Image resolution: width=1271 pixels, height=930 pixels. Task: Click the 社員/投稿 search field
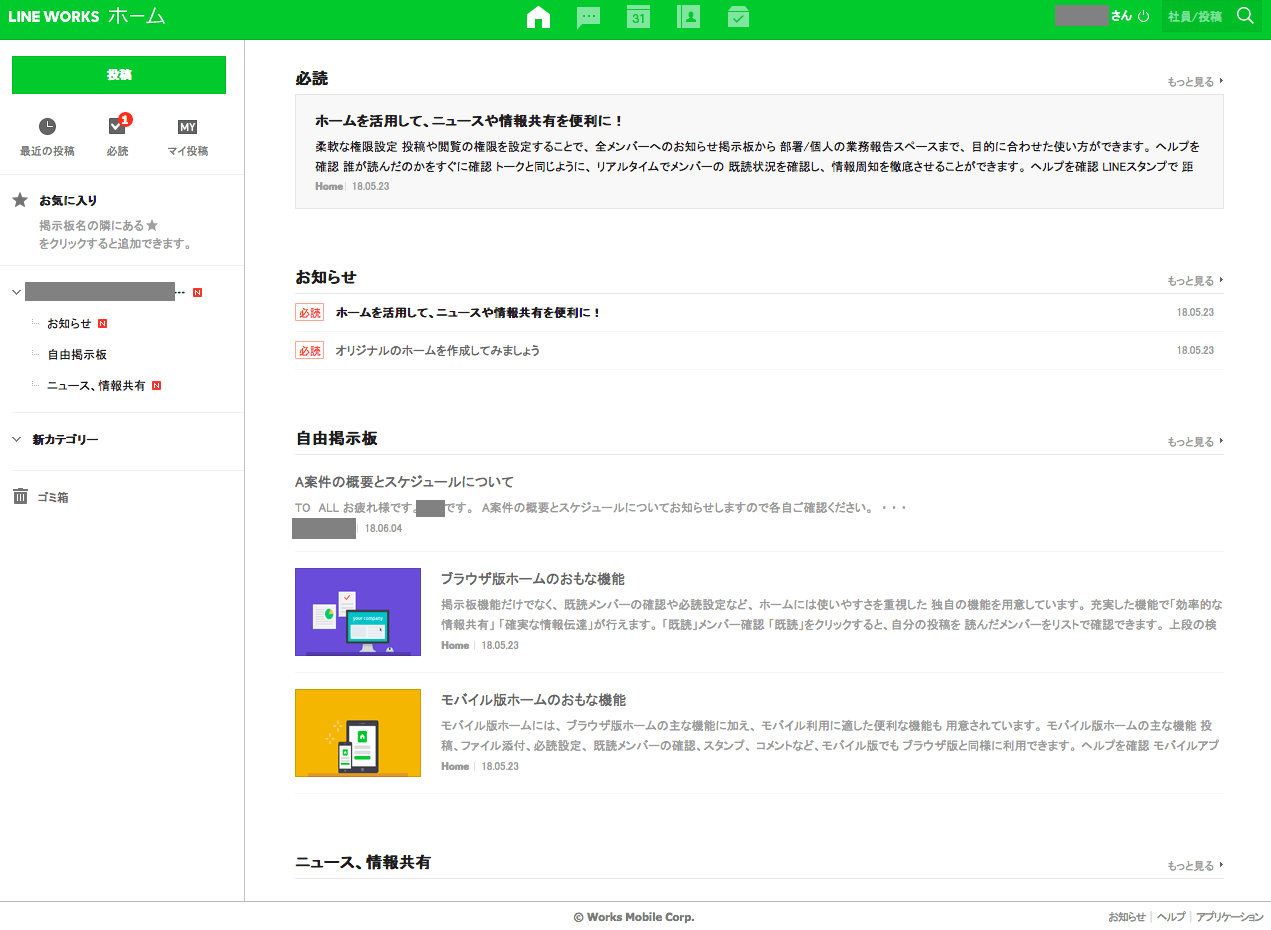tap(1195, 17)
